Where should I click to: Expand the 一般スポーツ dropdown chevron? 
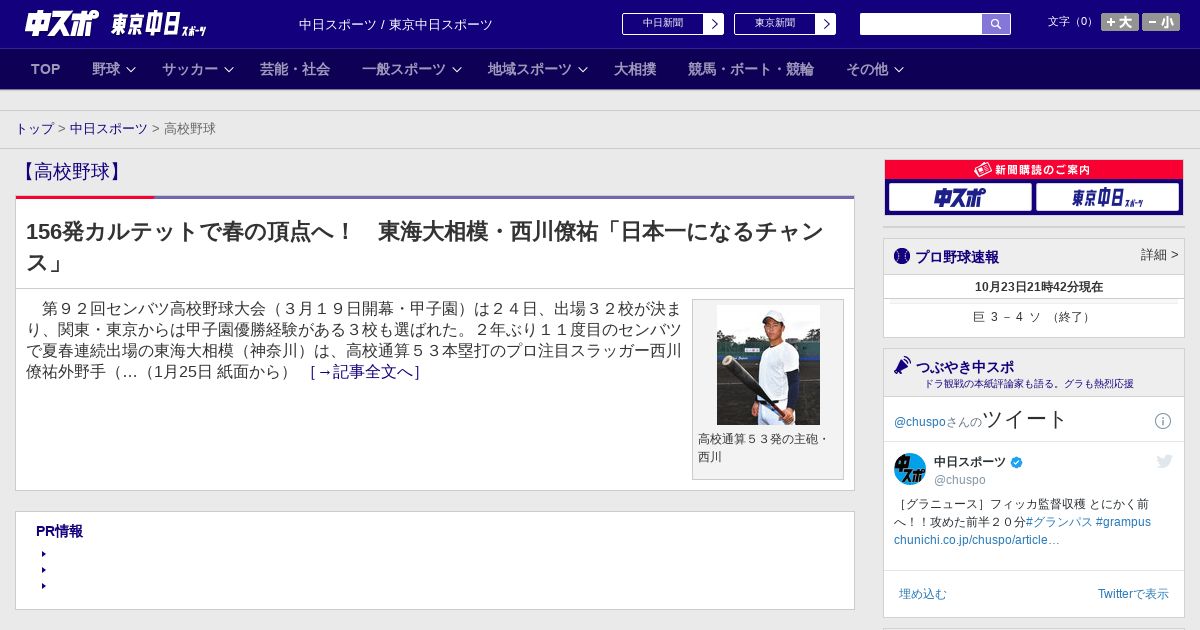(x=457, y=69)
